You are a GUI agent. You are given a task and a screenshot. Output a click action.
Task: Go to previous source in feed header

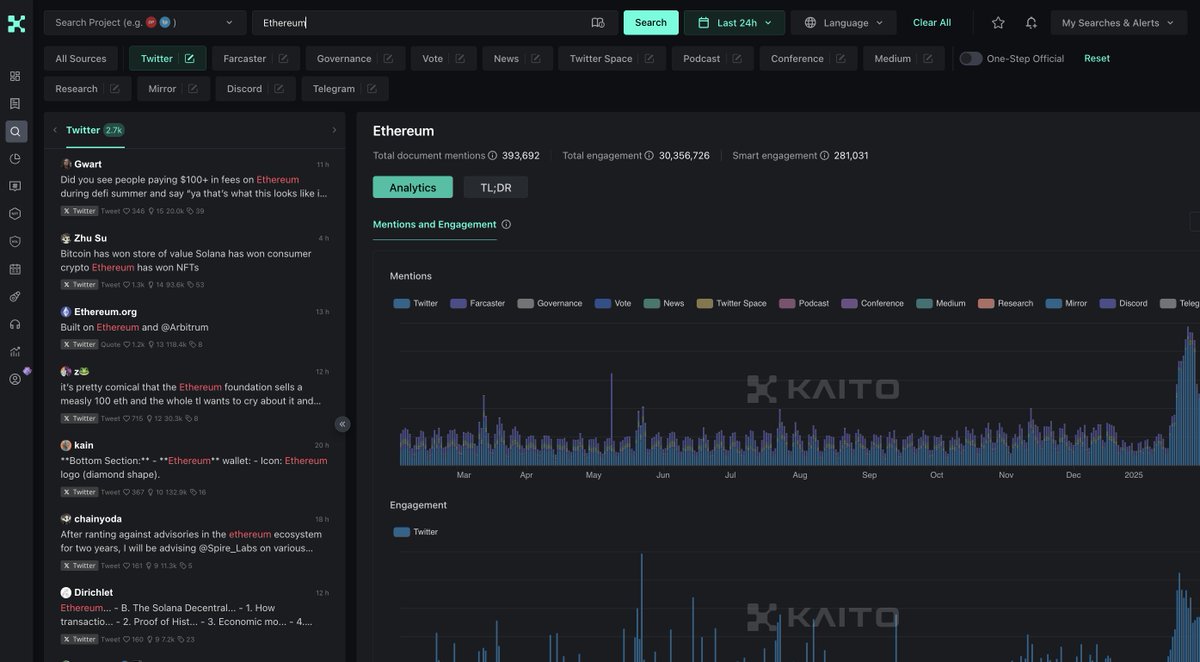pyautogui.click(x=55, y=130)
